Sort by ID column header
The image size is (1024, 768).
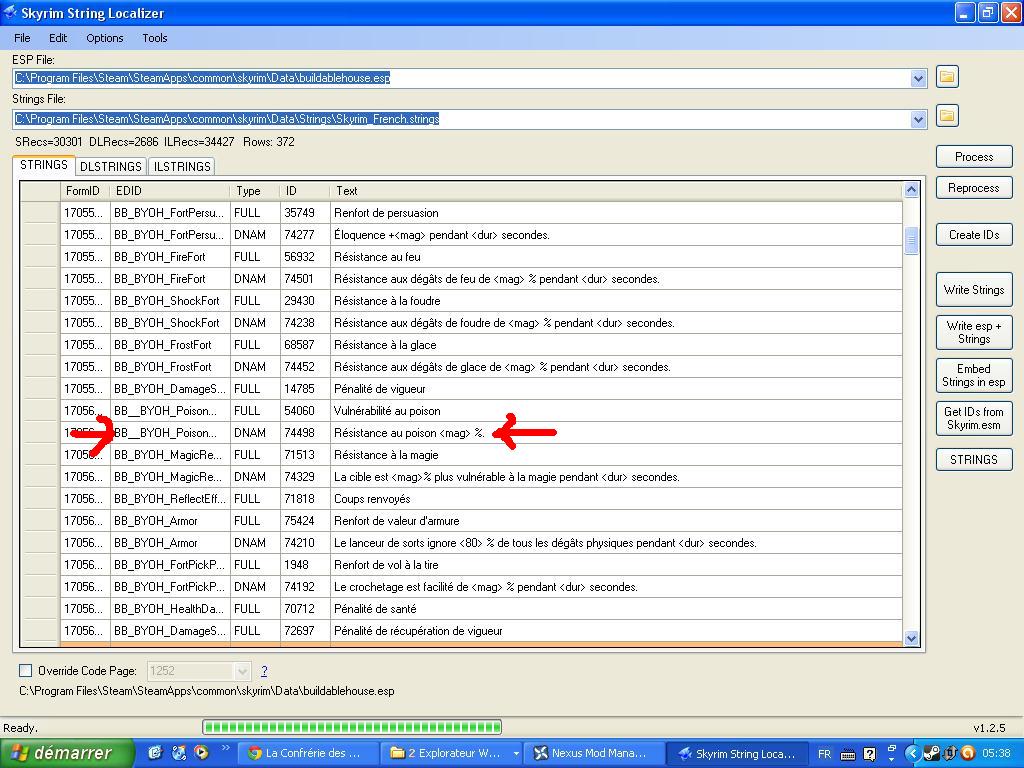(x=305, y=191)
